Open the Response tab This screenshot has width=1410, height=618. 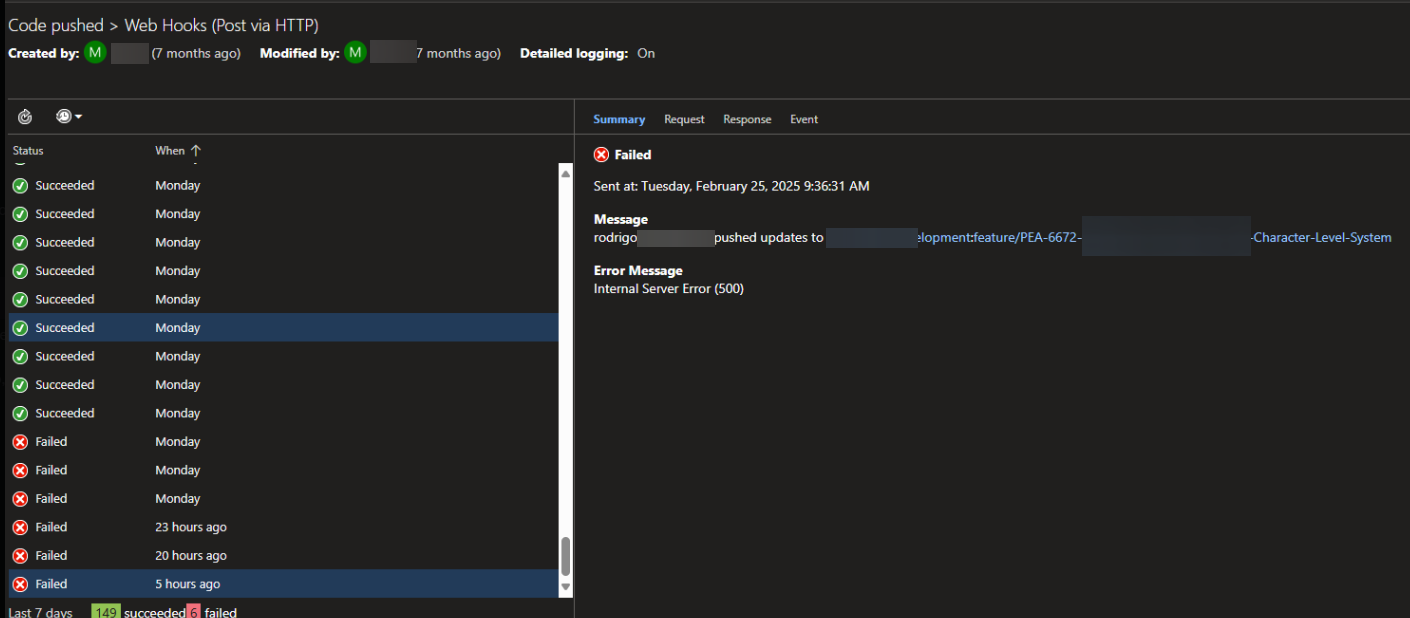pos(747,120)
